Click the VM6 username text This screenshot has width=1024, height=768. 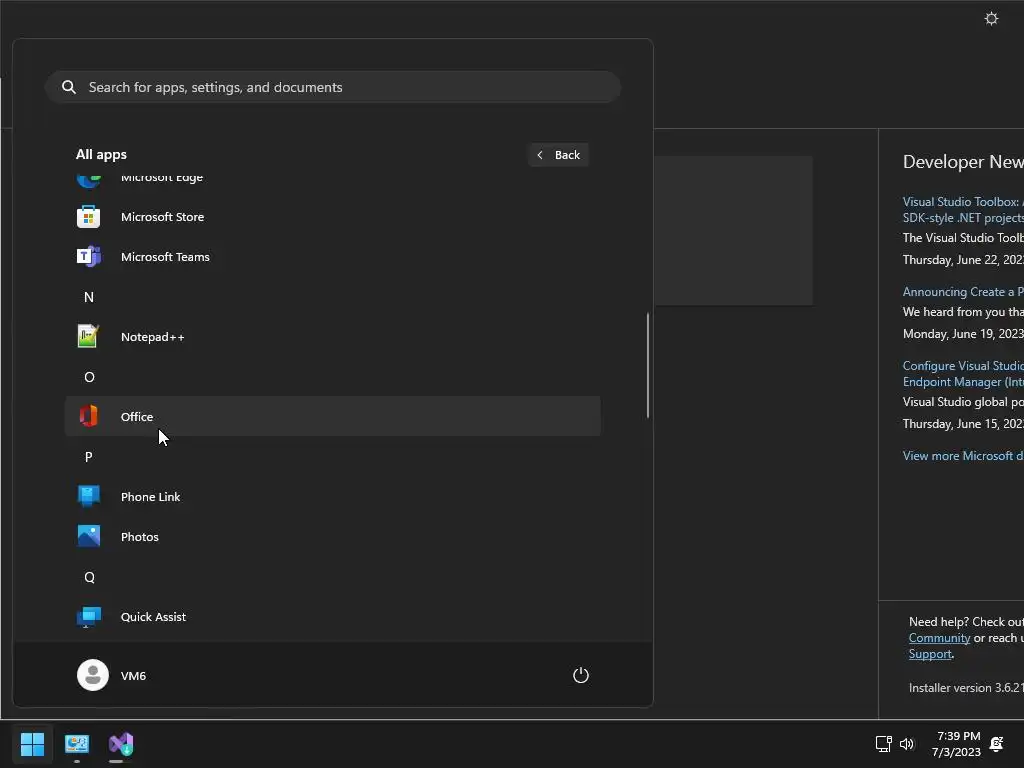pos(133,675)
